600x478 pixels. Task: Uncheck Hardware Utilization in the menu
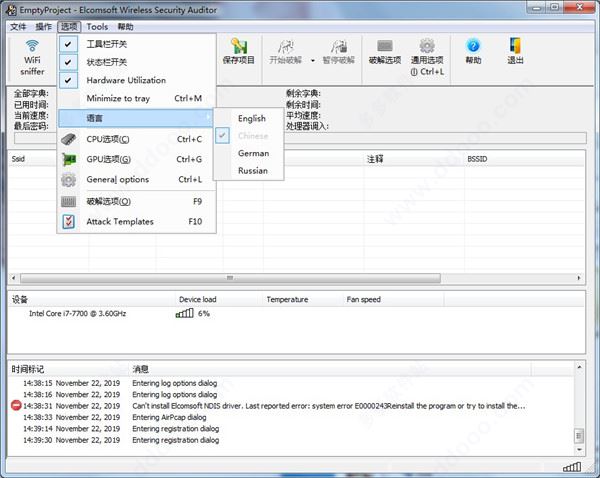point(125,80)
